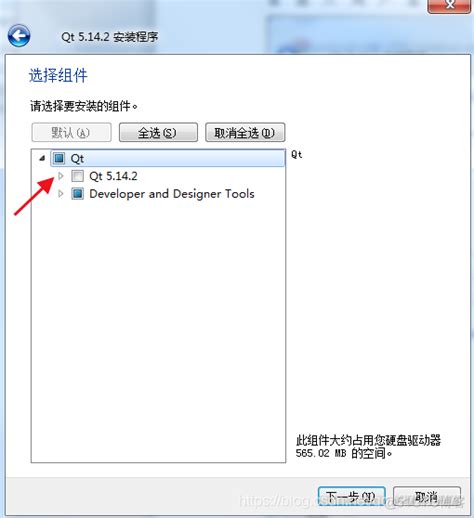474x518 pixels.
Task: Select Developer and Designer Tools label
Action: 172,194
